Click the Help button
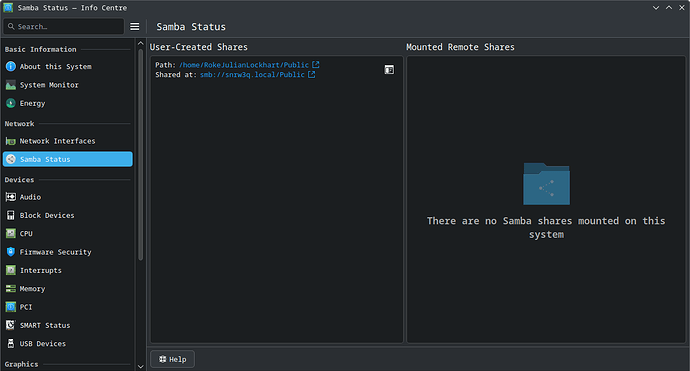 pyautogui.click(x=172, y=359)
